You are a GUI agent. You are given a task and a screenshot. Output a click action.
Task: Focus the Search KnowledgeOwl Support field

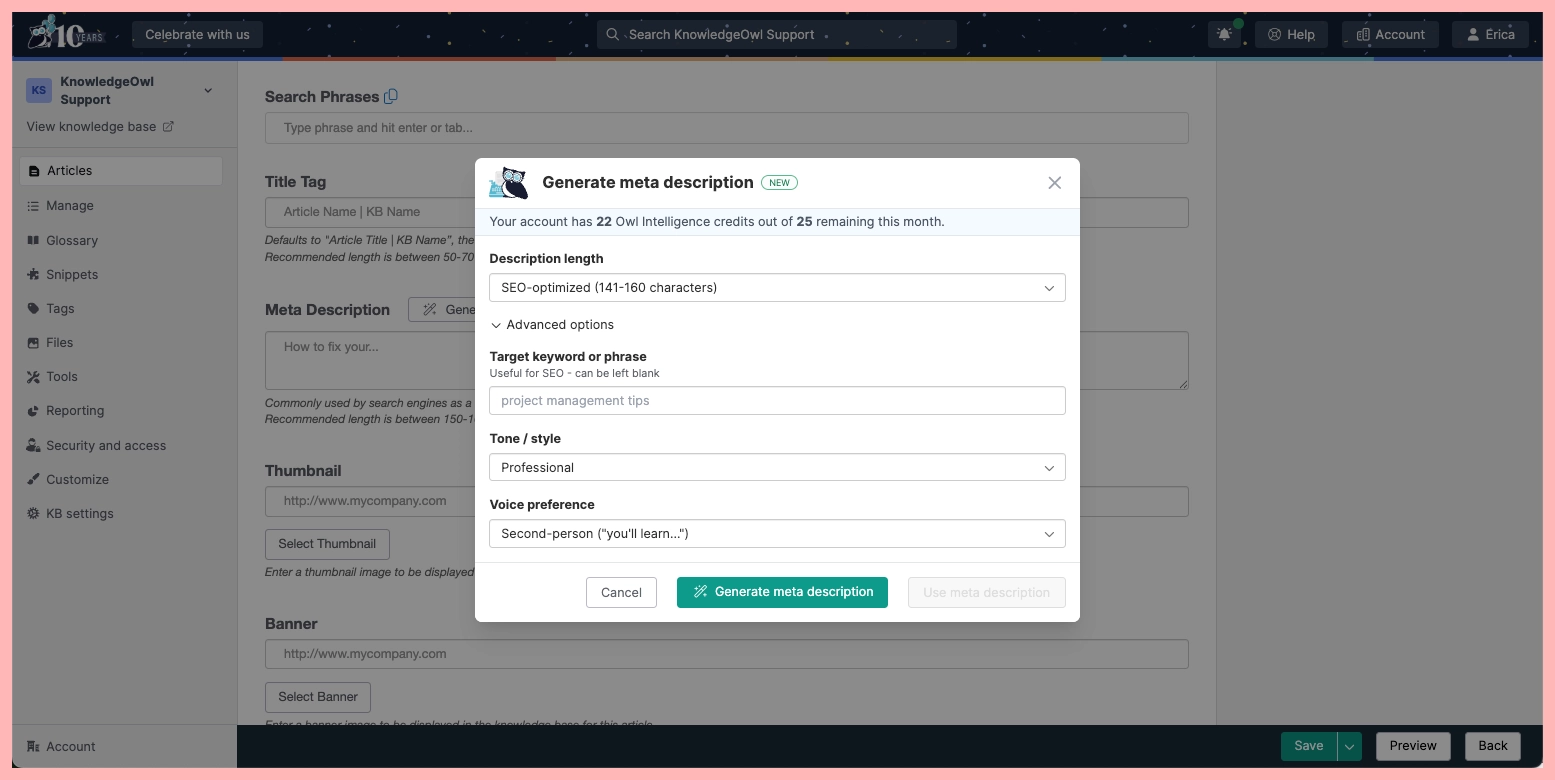777,34
